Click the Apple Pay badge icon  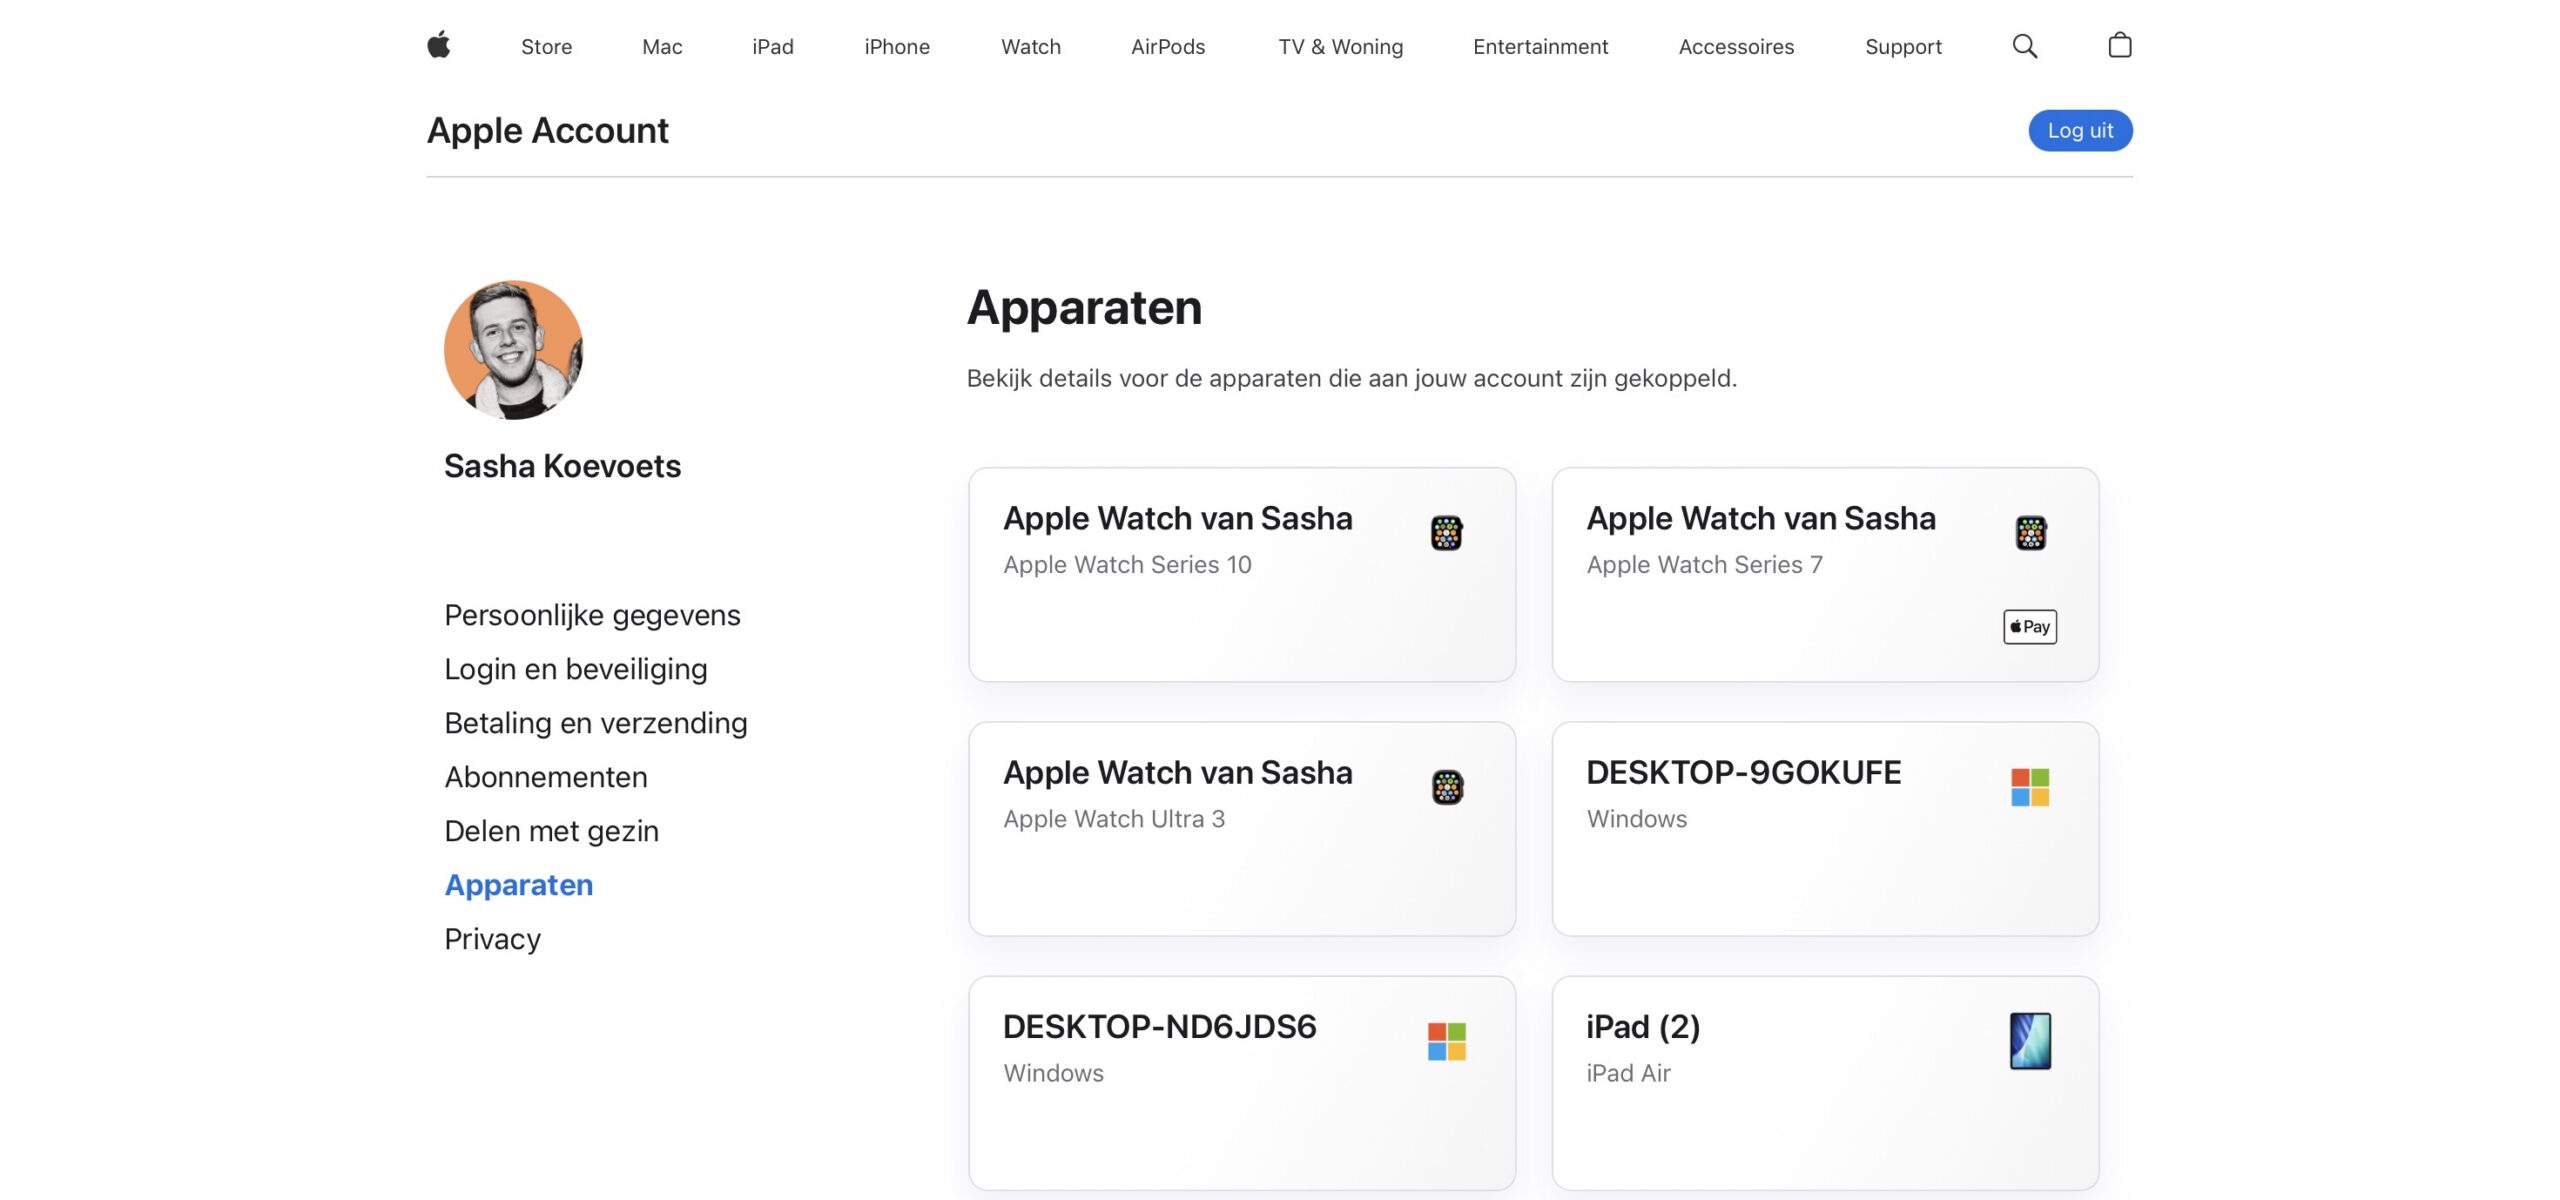click(2029, 627)
